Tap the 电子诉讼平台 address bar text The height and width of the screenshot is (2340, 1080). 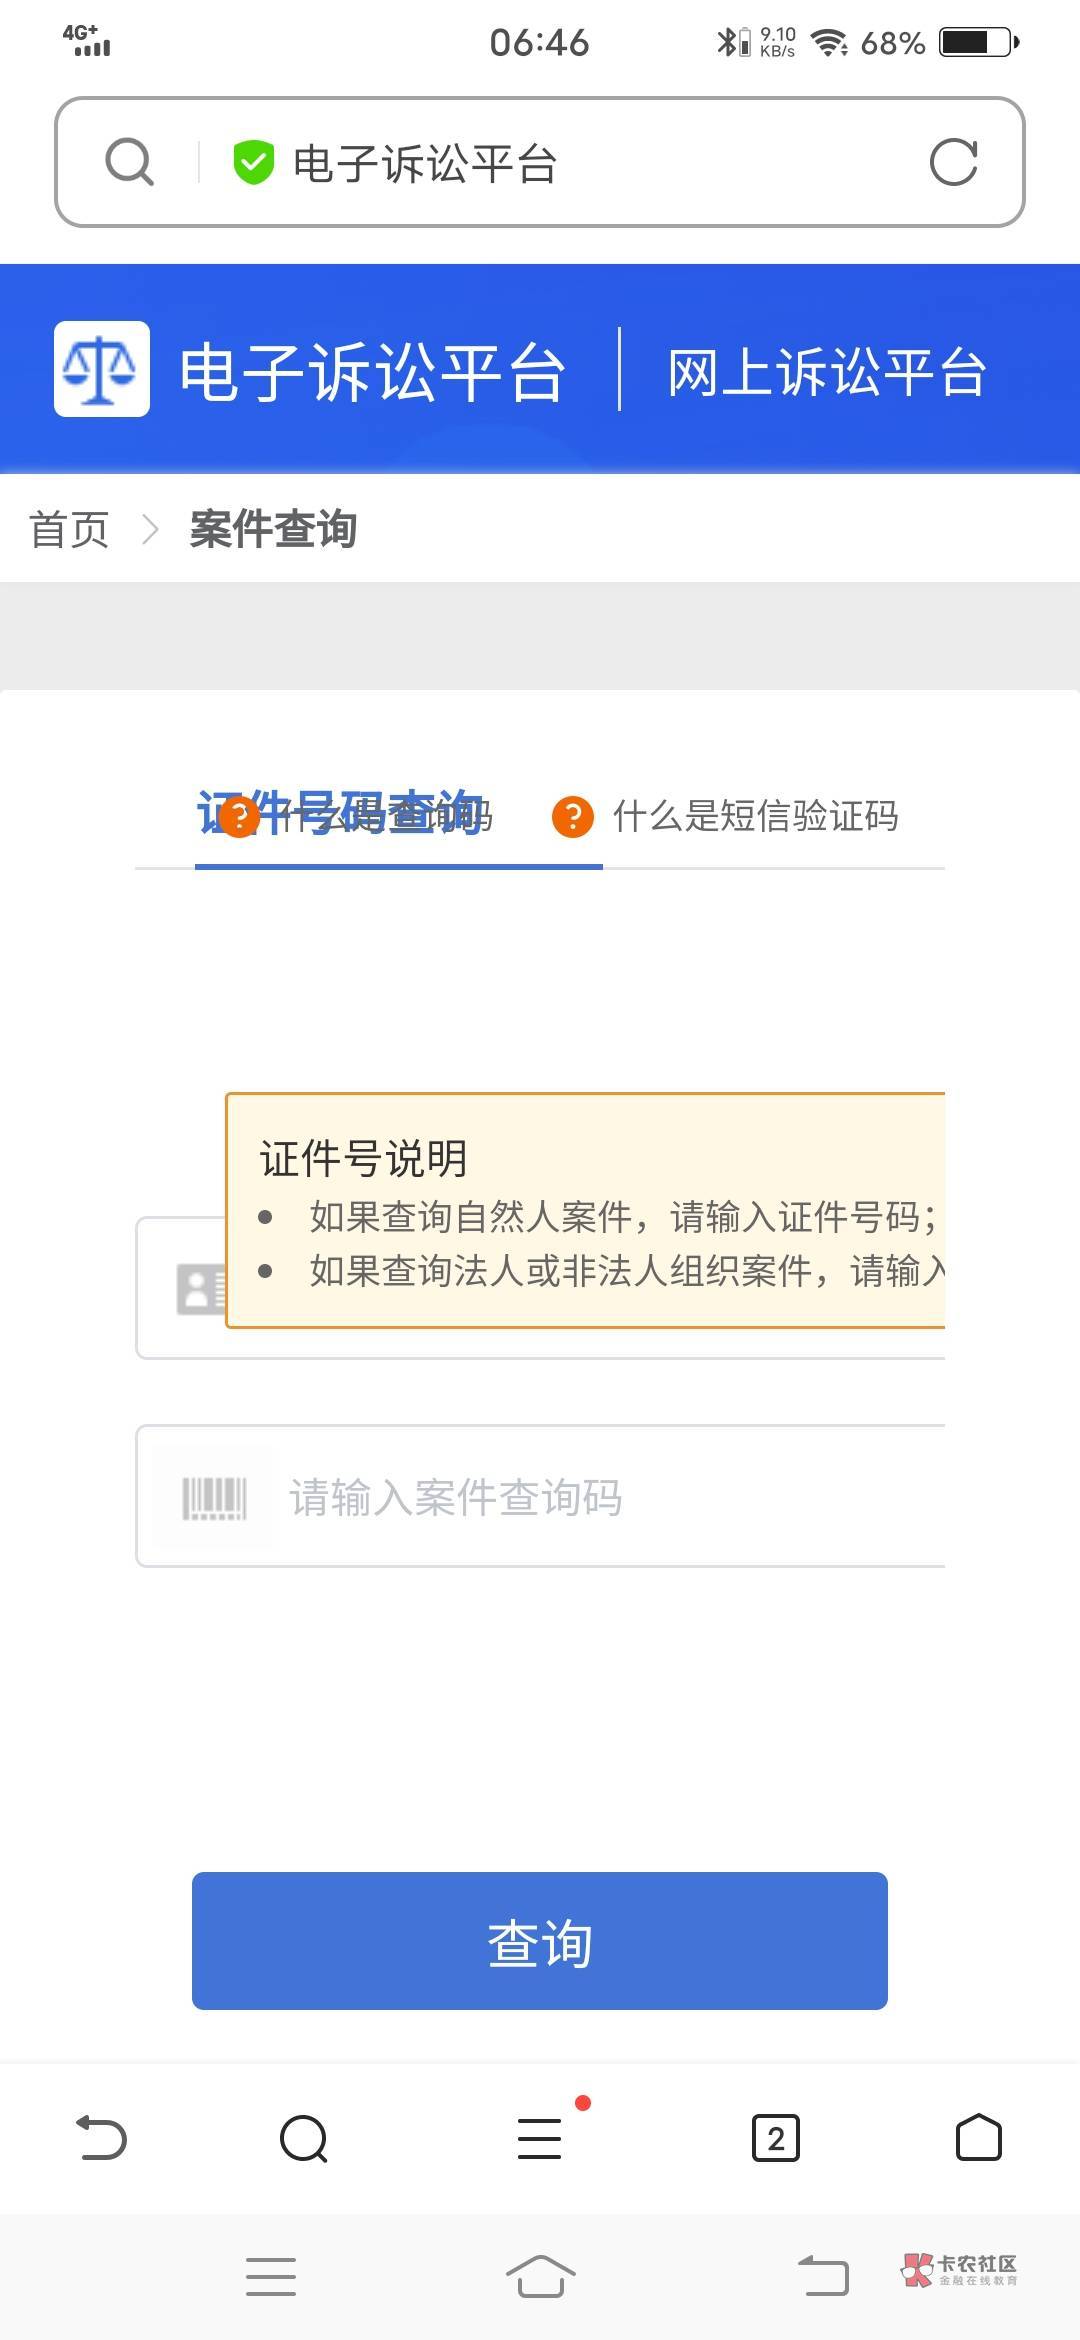425,164
